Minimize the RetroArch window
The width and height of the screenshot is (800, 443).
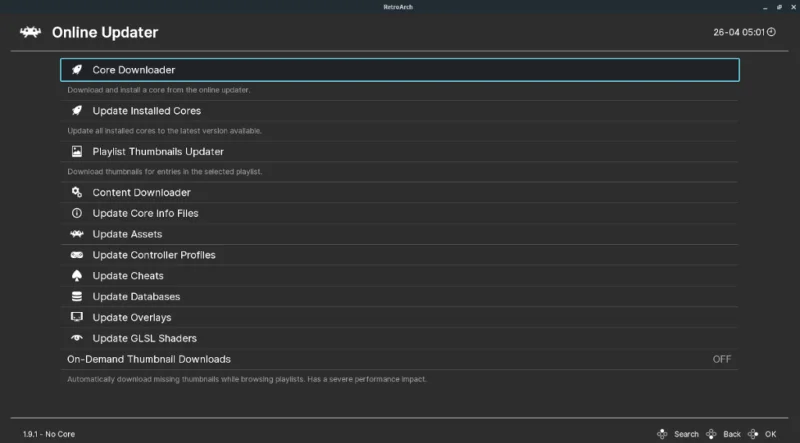point(765,7)
